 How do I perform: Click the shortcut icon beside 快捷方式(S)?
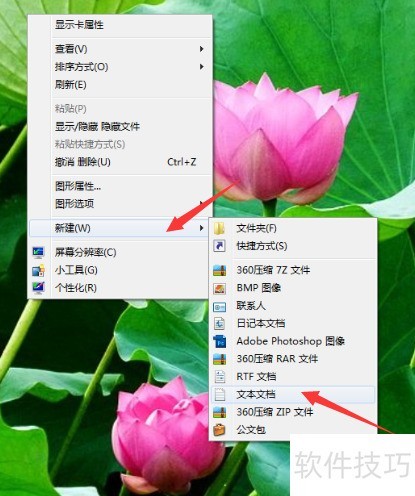(x=219, y=246)
